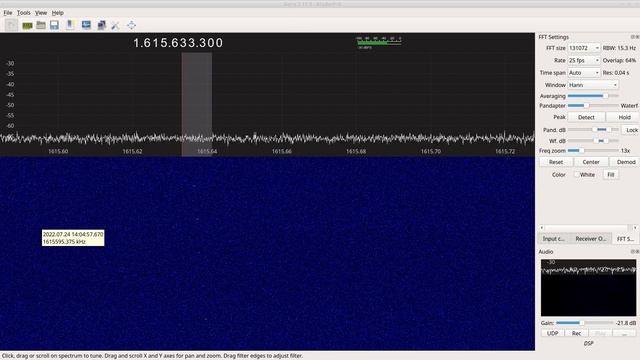
Task: Click the audio Gain slider
Action: point(584,323)
